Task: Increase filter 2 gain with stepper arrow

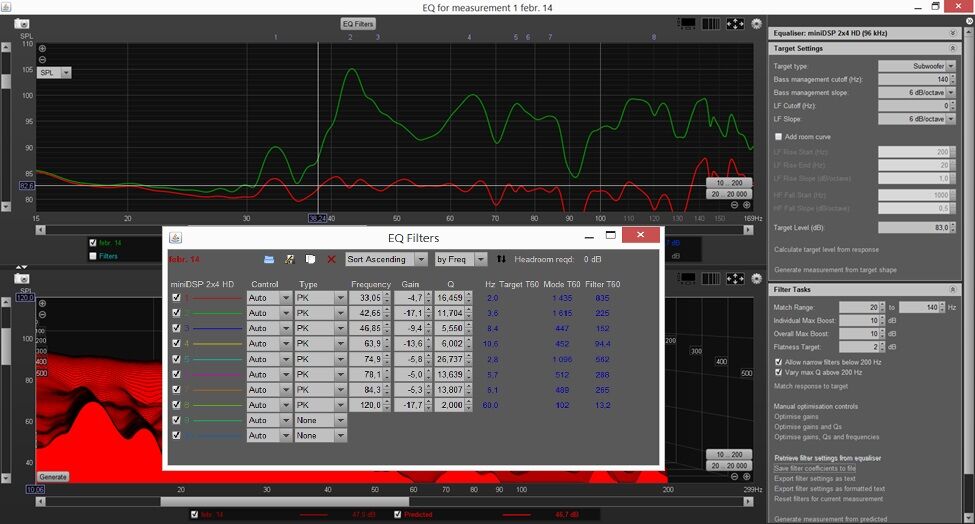Action: coord(428,310)
